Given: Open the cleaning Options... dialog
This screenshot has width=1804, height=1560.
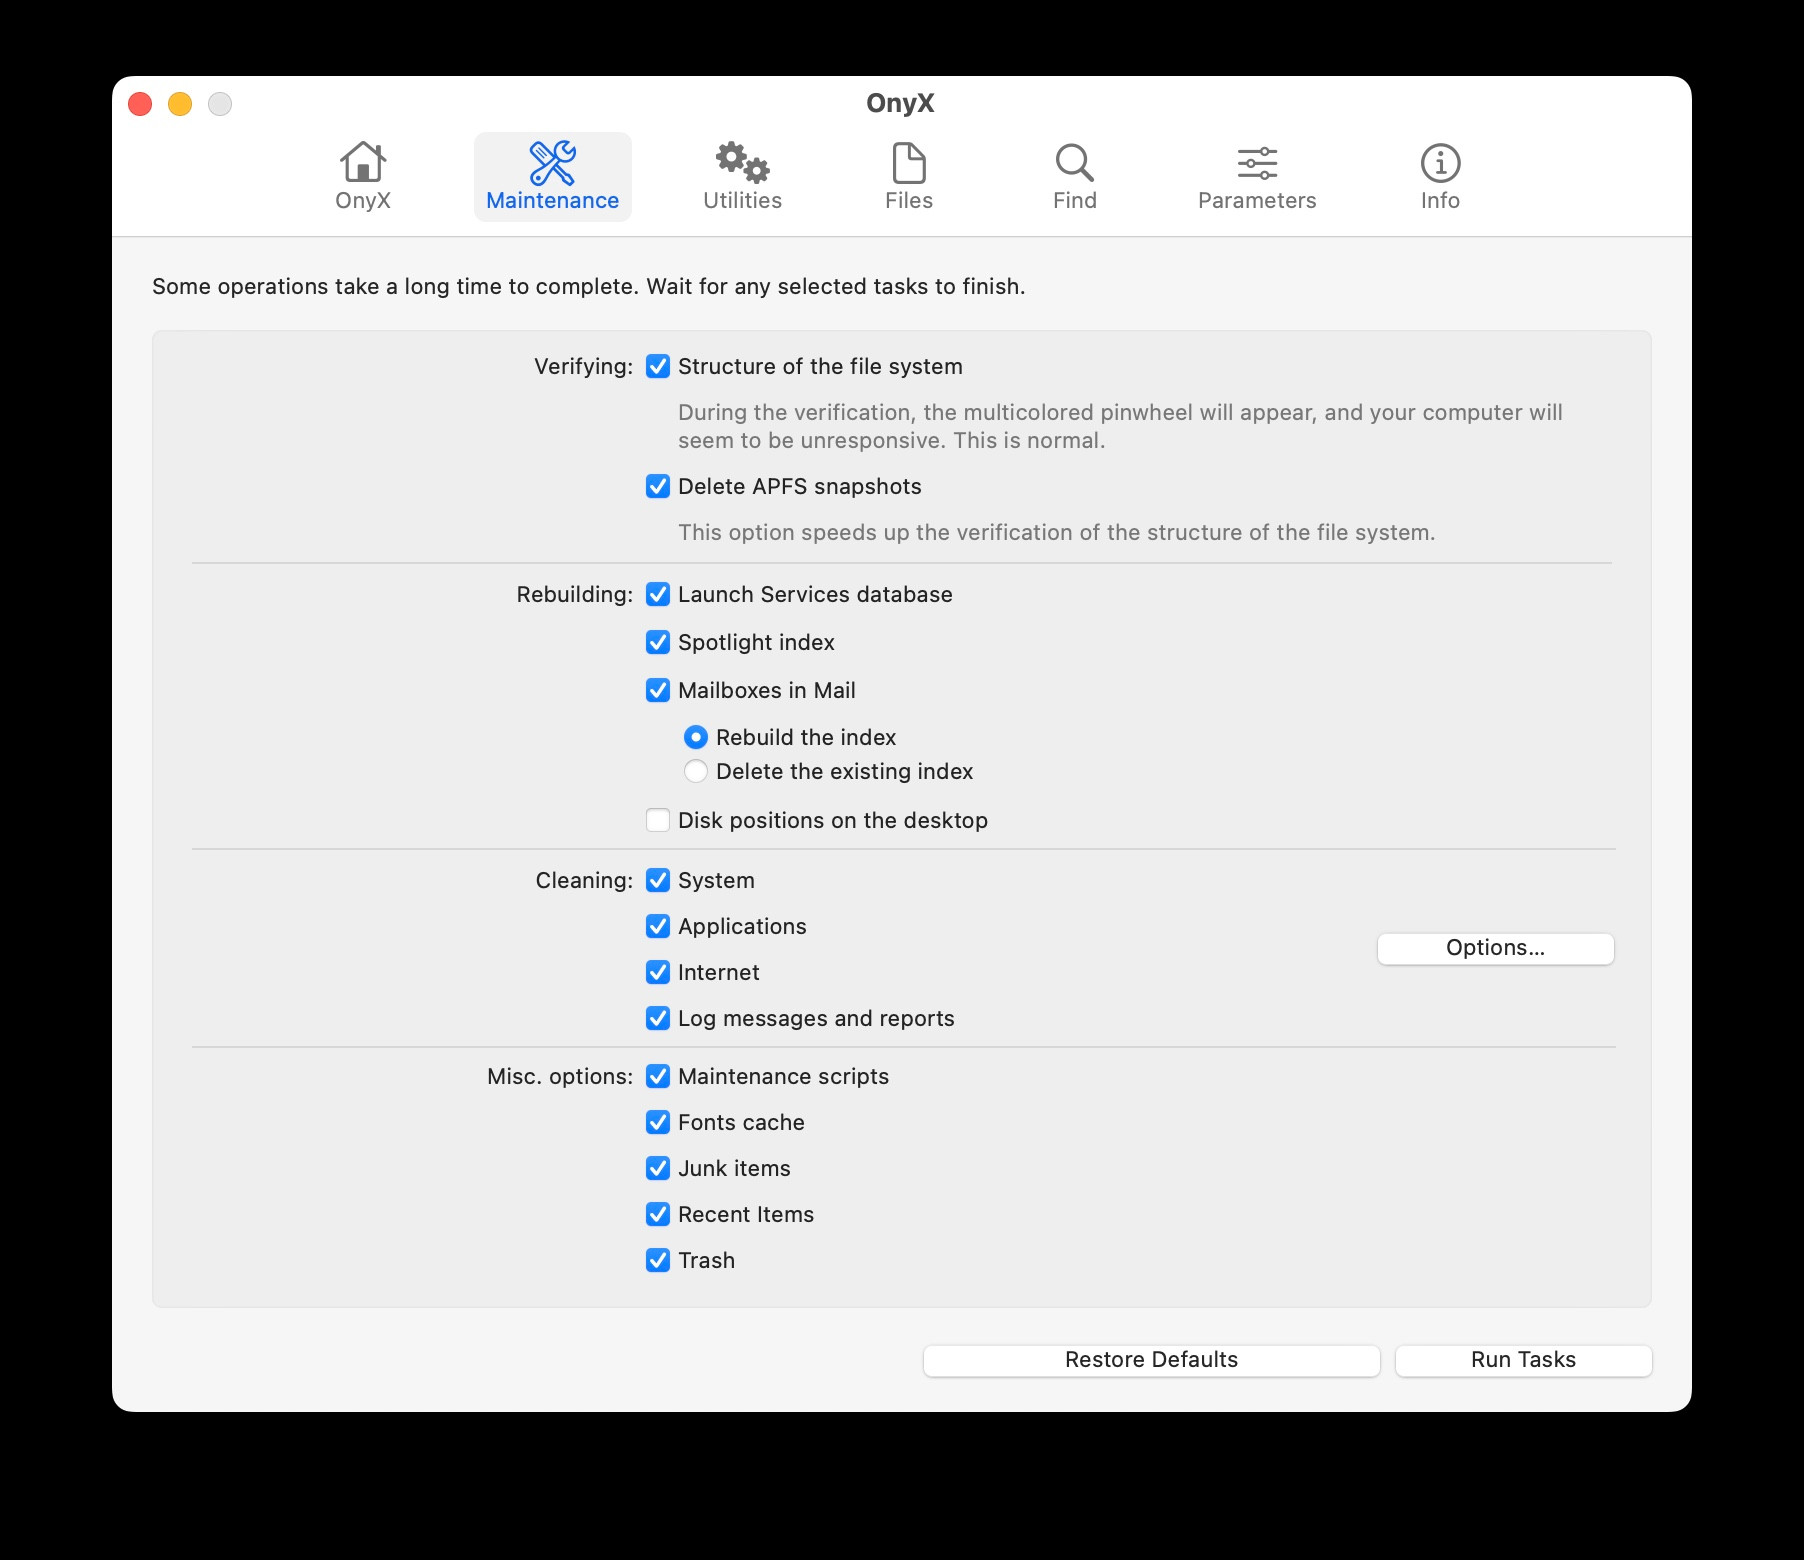Looking at the screenshot, I should pyautogui.click(x=1495, y=949).
